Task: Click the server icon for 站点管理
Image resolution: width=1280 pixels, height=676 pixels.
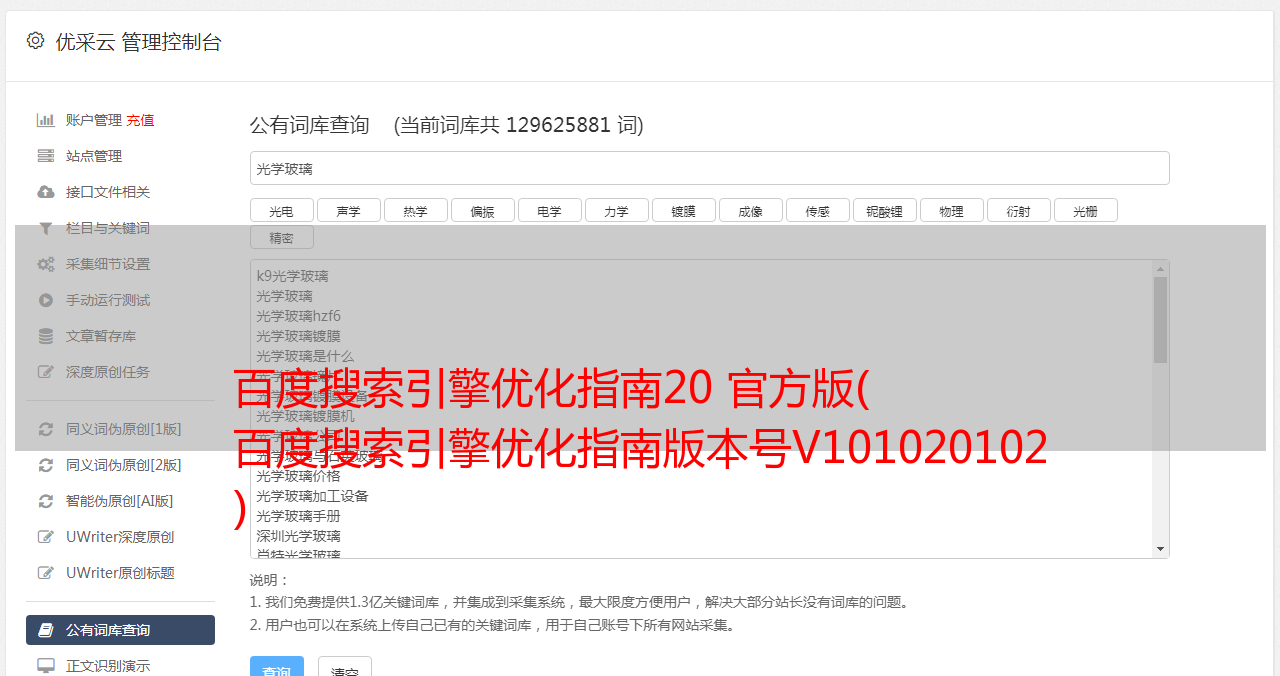Action: point(45,156)
